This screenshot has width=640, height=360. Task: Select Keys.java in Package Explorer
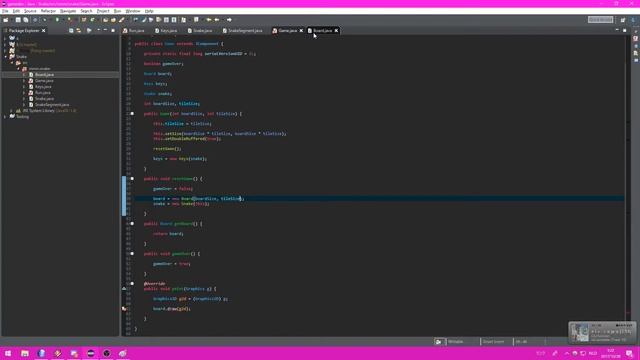click(43, 87)
